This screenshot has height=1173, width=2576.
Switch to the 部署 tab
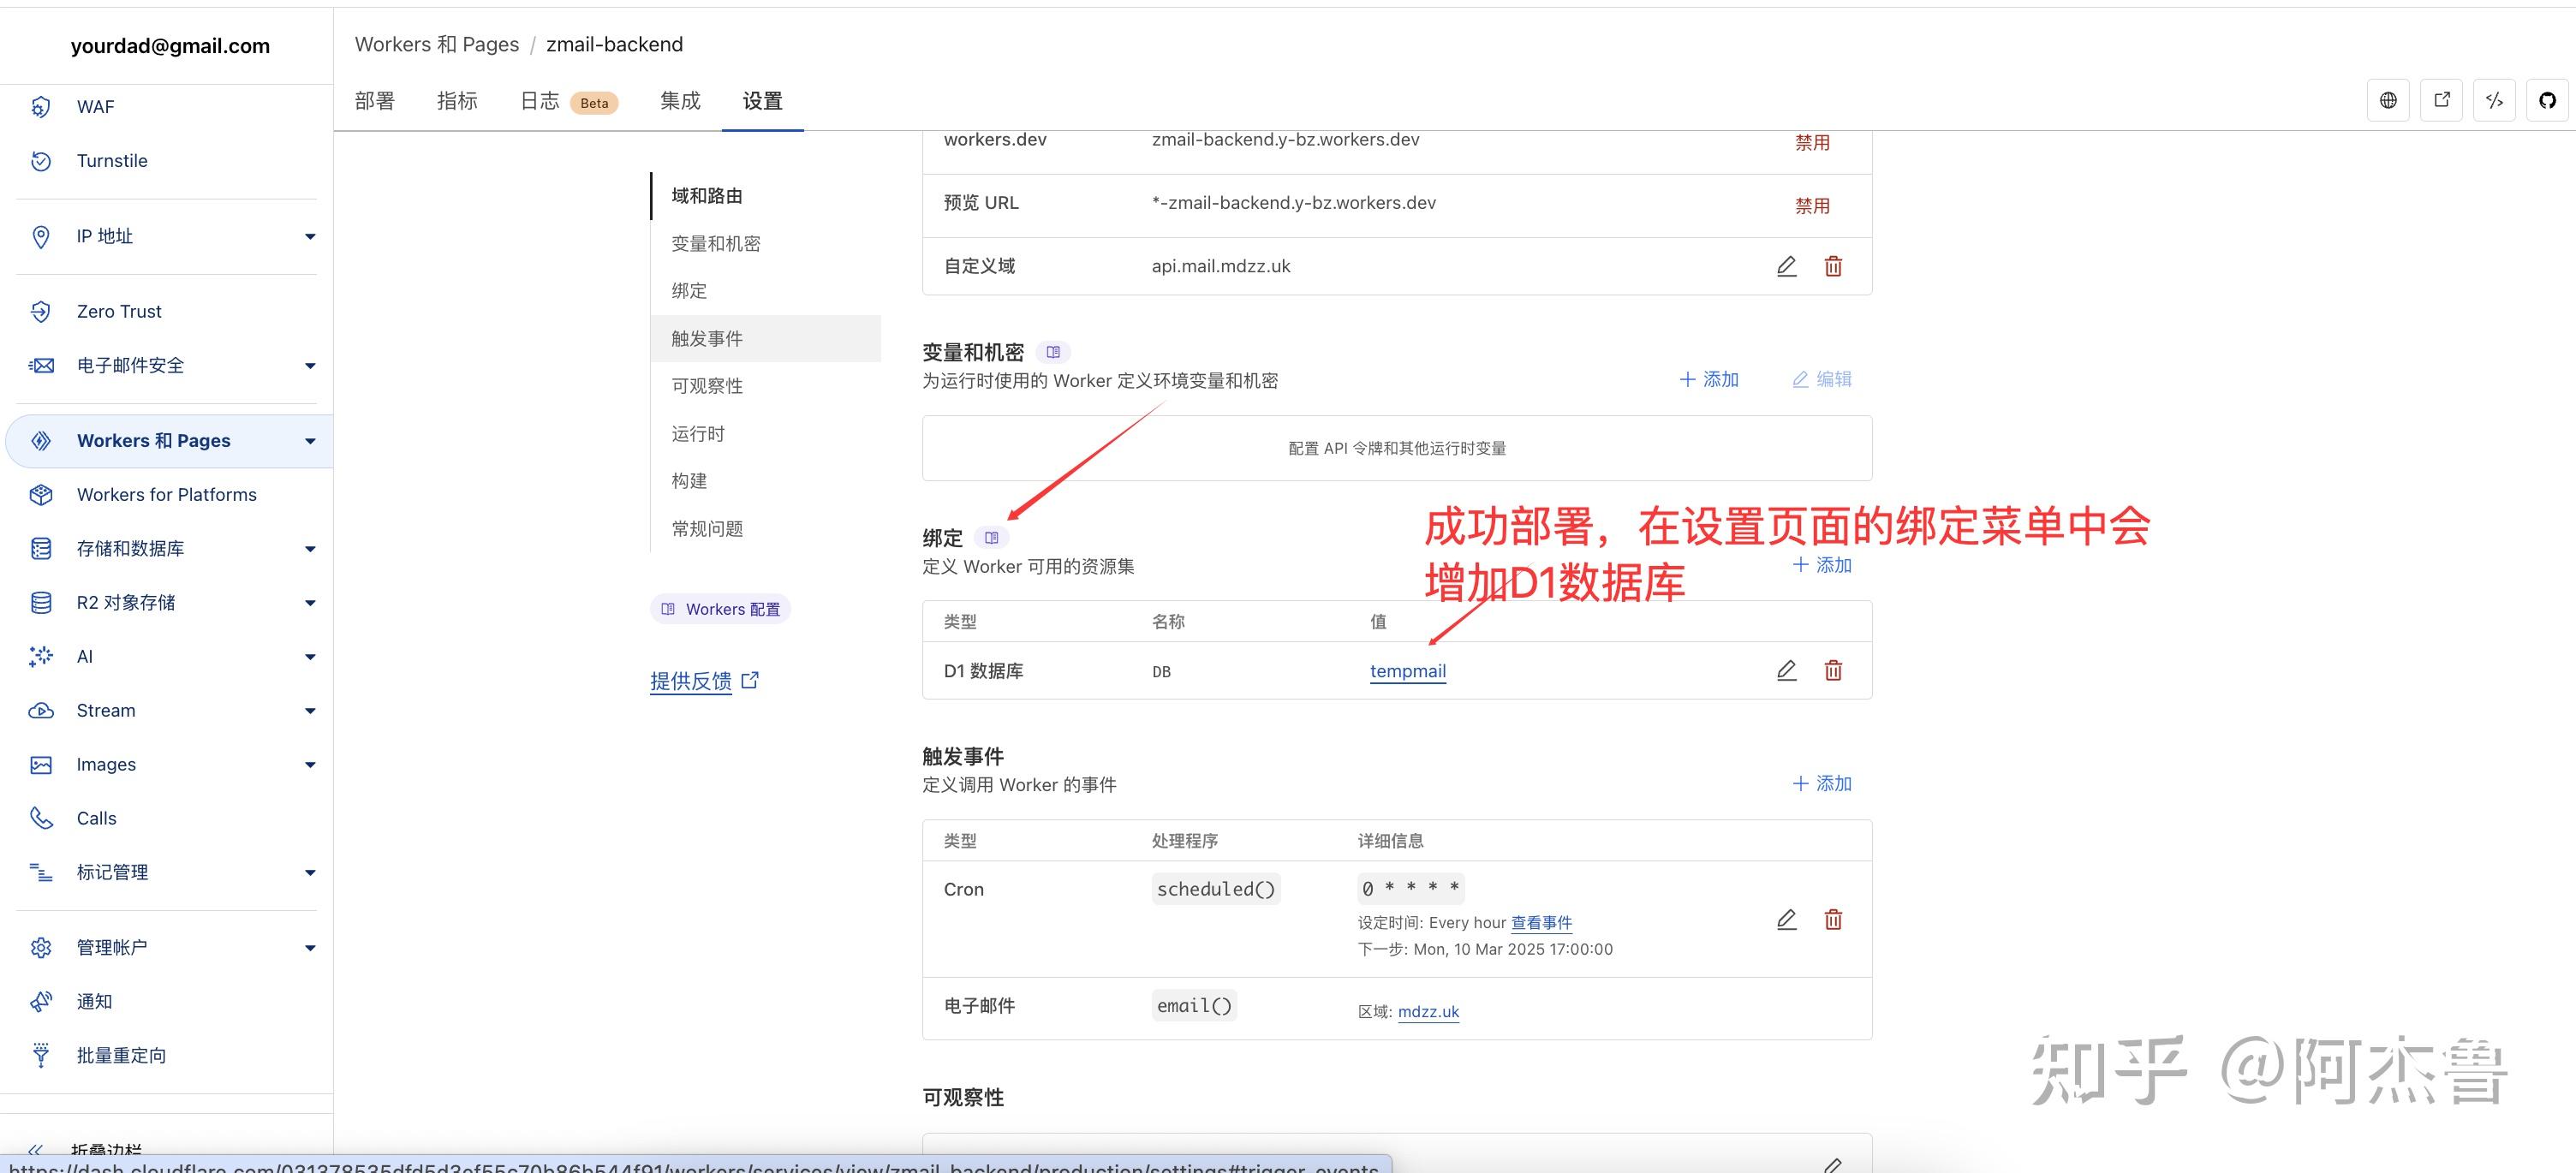click(375, 100)
